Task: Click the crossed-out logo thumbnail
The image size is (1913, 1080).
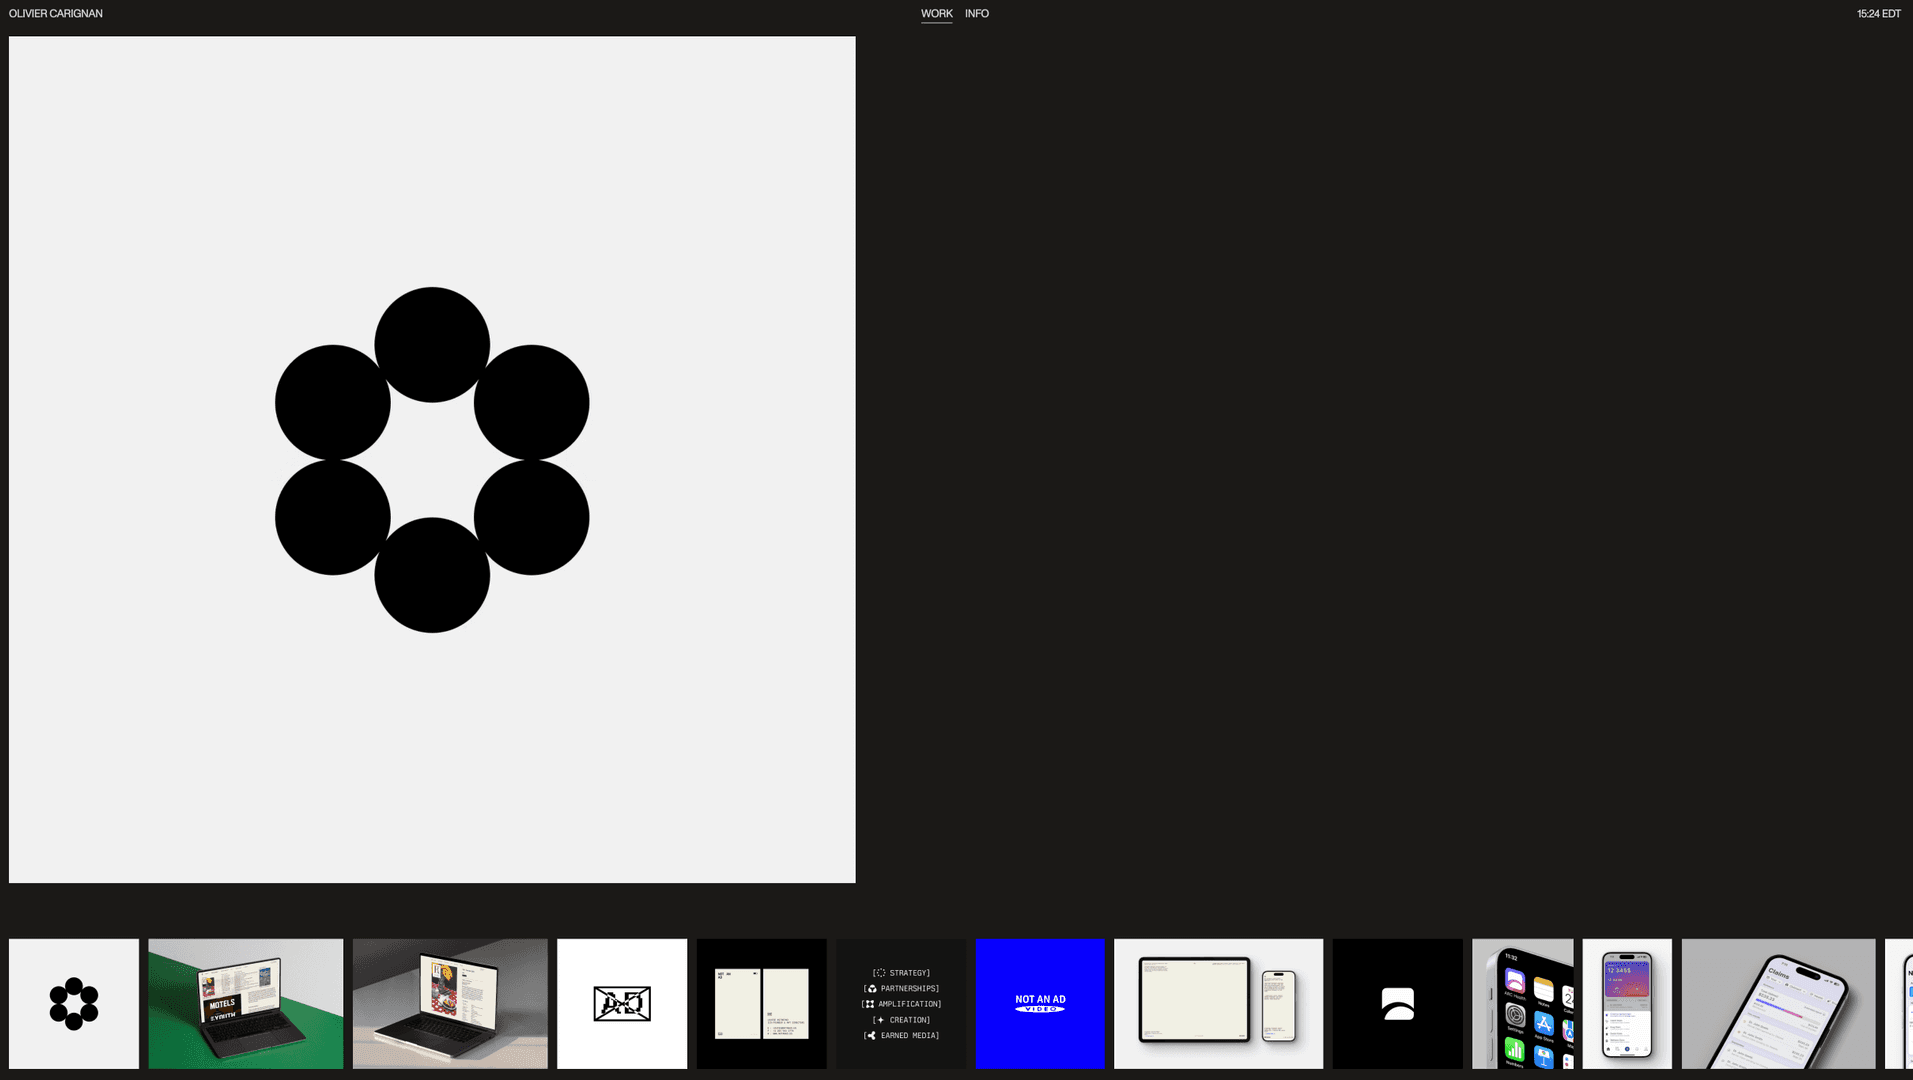Action: [x=621, y=1002]
